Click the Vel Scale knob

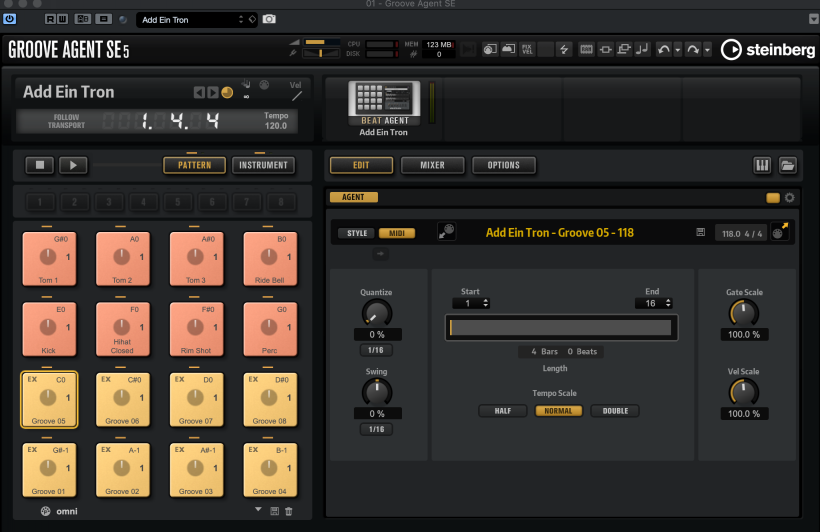coord(744,392)
